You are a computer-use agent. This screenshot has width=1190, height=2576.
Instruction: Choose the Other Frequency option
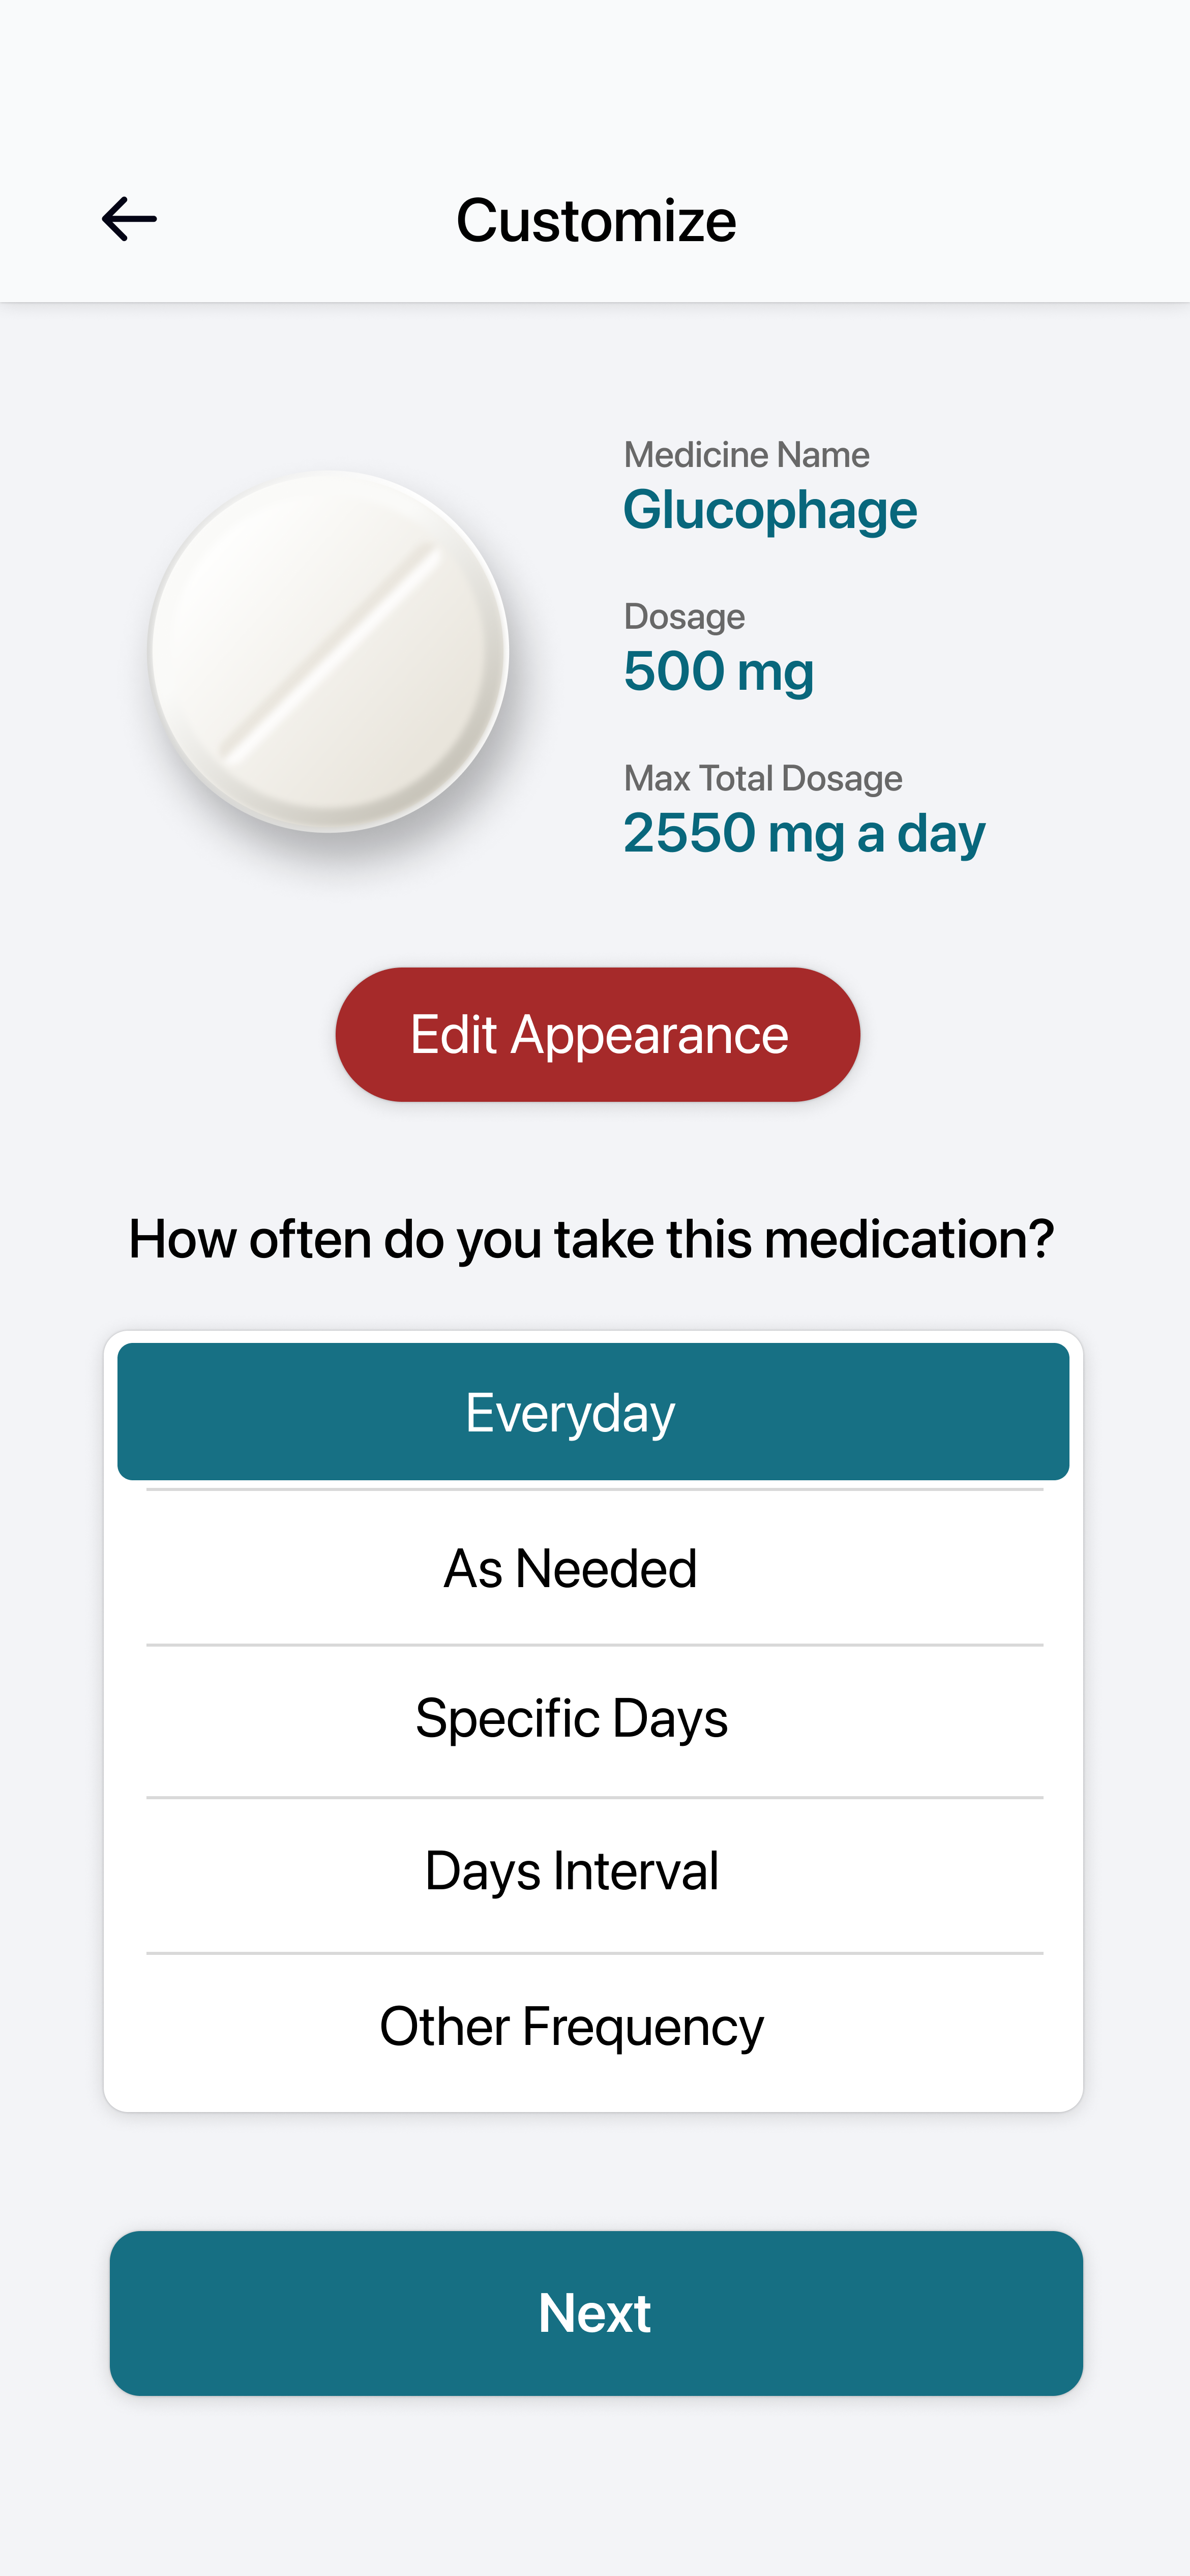(x=571, y=2027)
